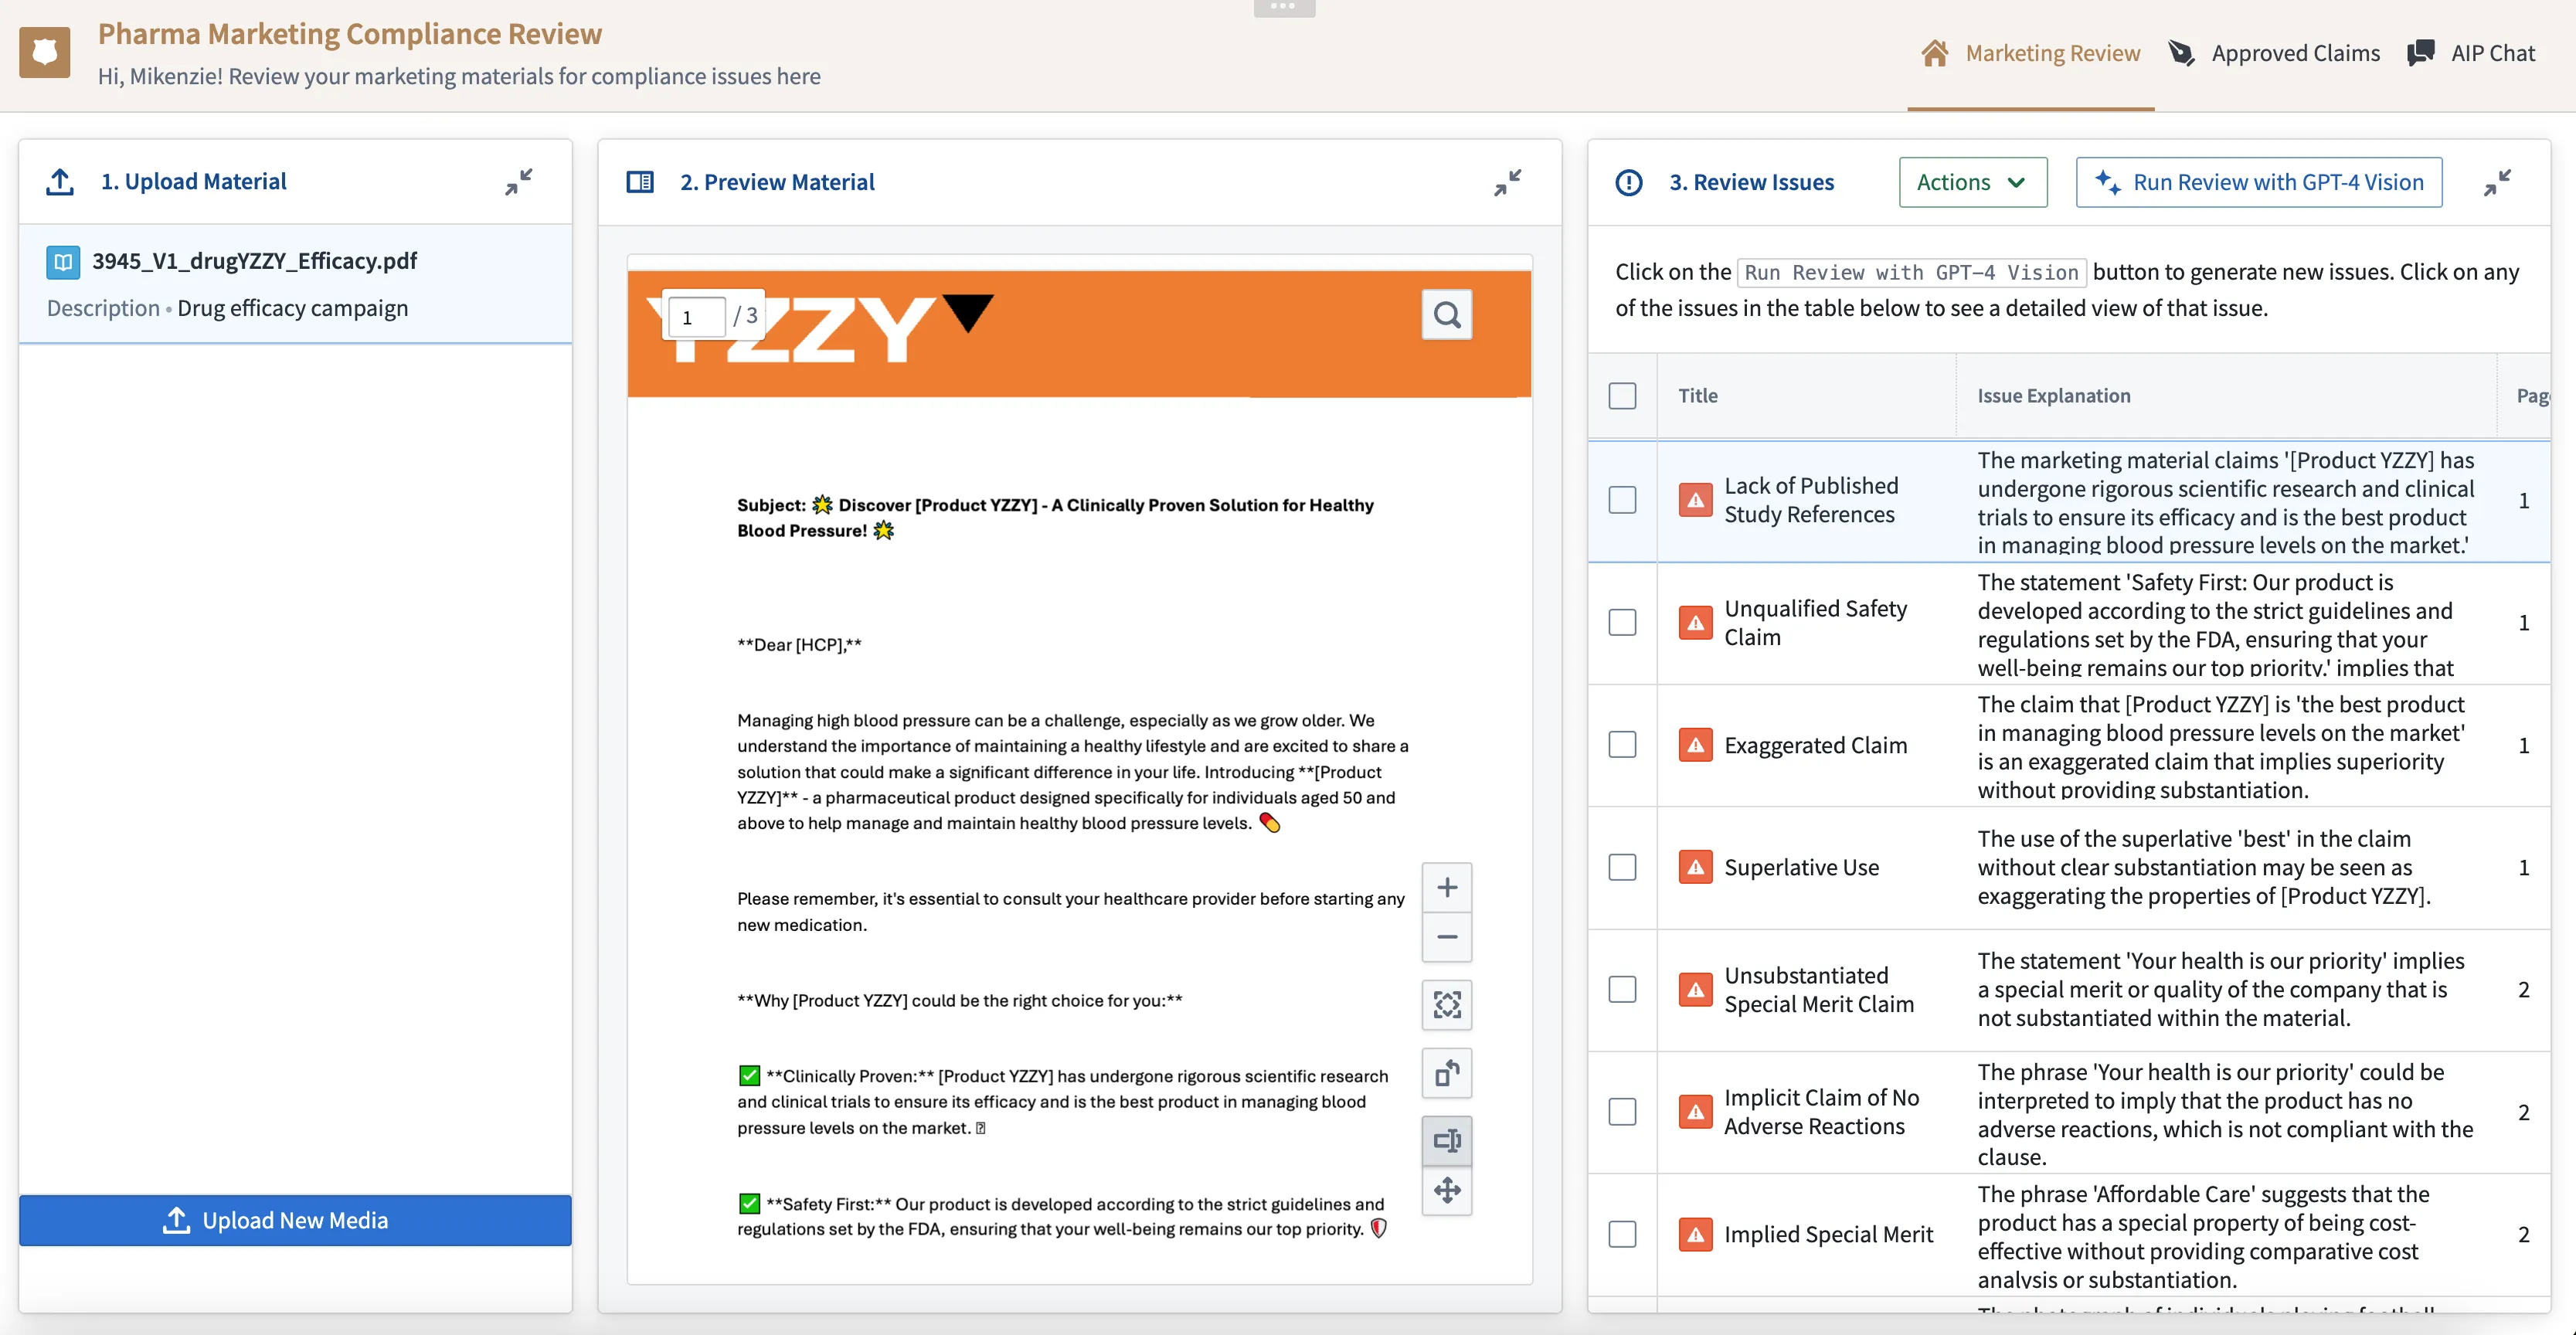This screenshot has width=2576, height=1335.
Task: Open the drag handle at top center
Action: [1284, 8]
